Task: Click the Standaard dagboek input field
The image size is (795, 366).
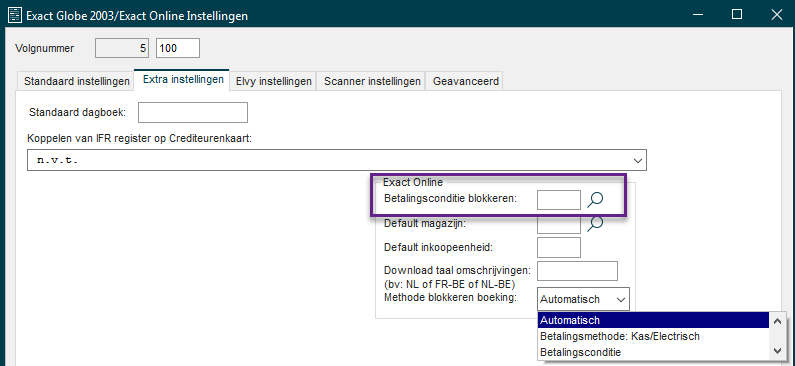Action: (193, 113)
